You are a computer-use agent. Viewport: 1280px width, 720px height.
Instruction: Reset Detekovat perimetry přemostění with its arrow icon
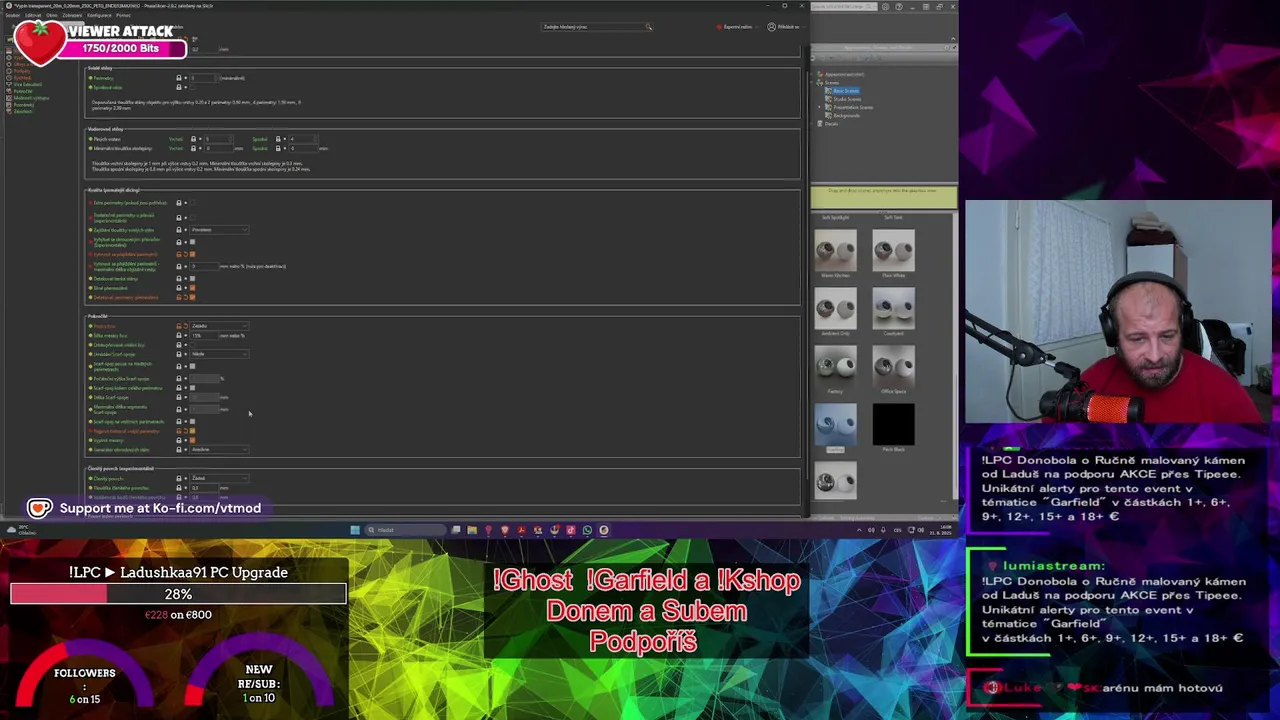click(186, 297)
